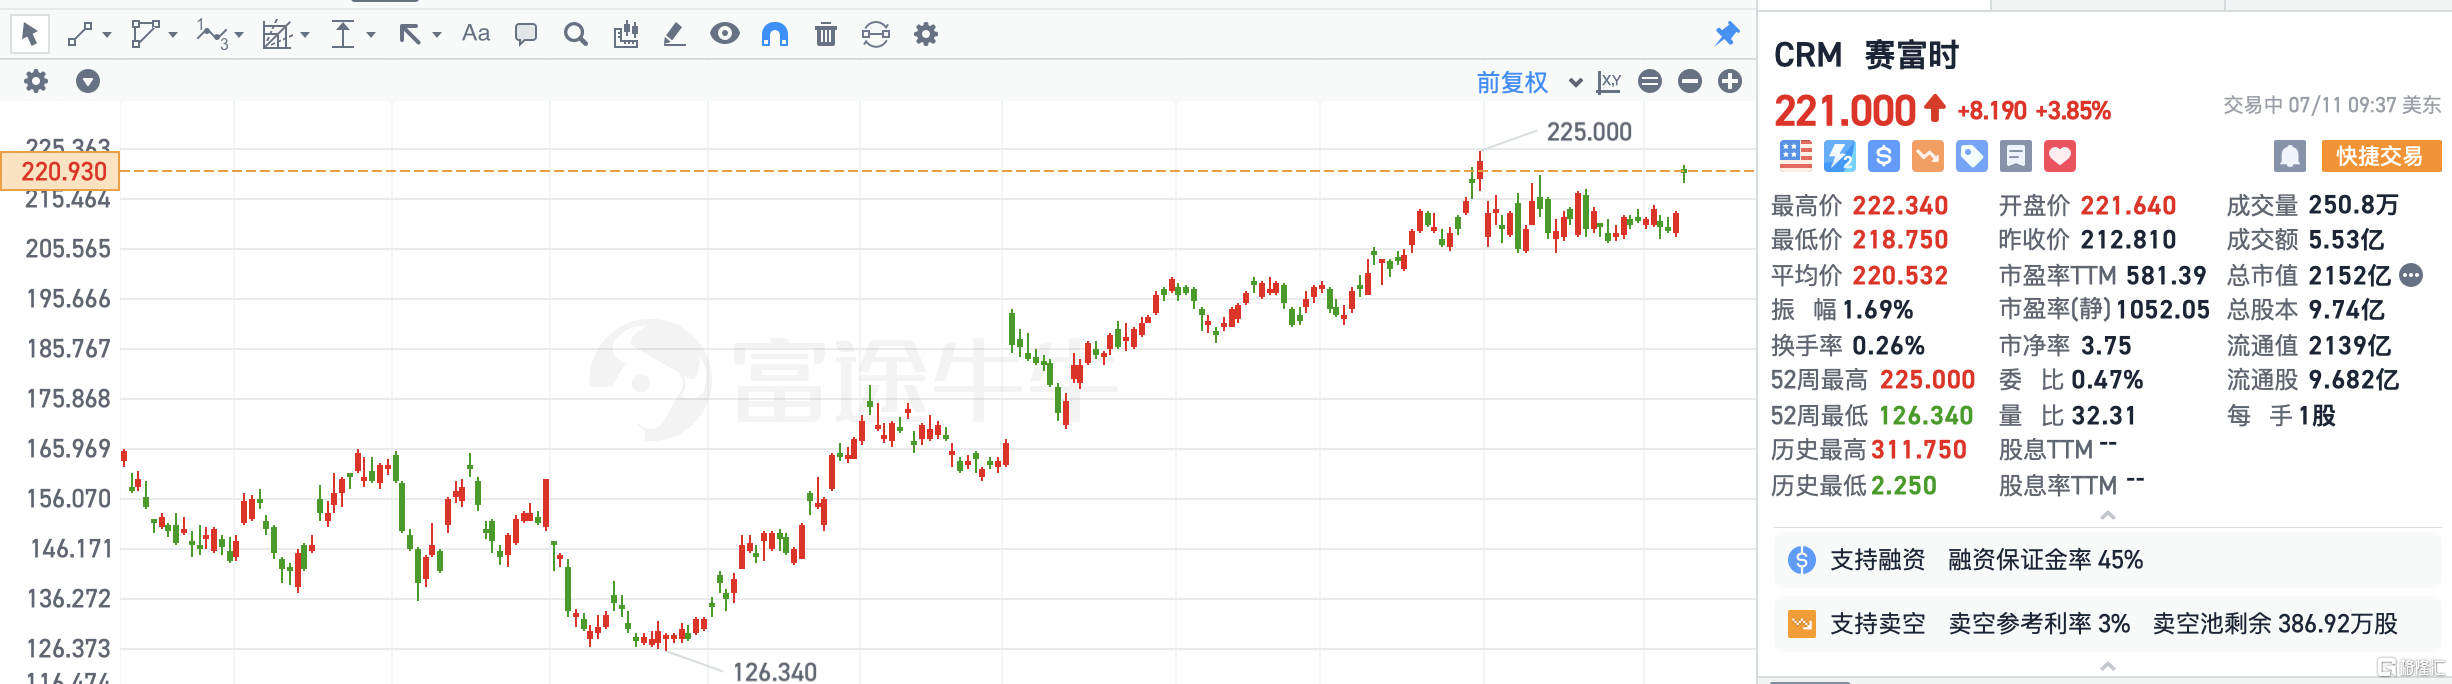Click the 历史最高 311.750 value
Viewport: 2452px width, 684px height.
[1919, 450]
